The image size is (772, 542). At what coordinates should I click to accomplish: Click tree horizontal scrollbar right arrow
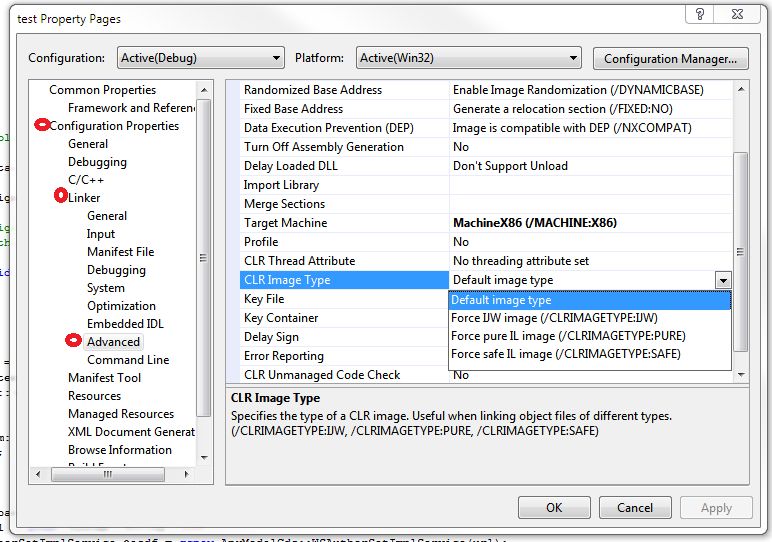(186, 474)
